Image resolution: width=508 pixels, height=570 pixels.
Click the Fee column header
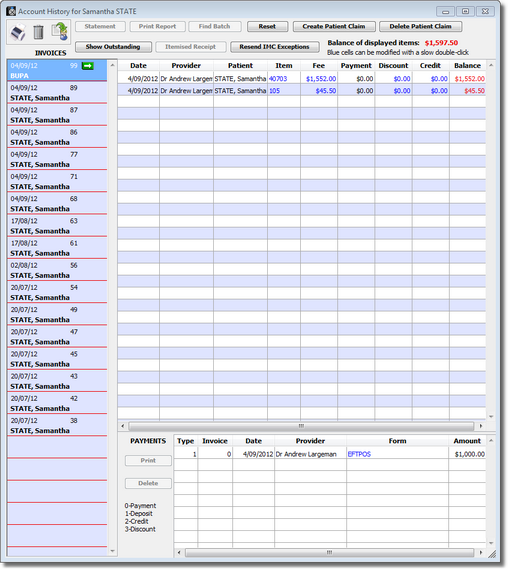(319, 66)
